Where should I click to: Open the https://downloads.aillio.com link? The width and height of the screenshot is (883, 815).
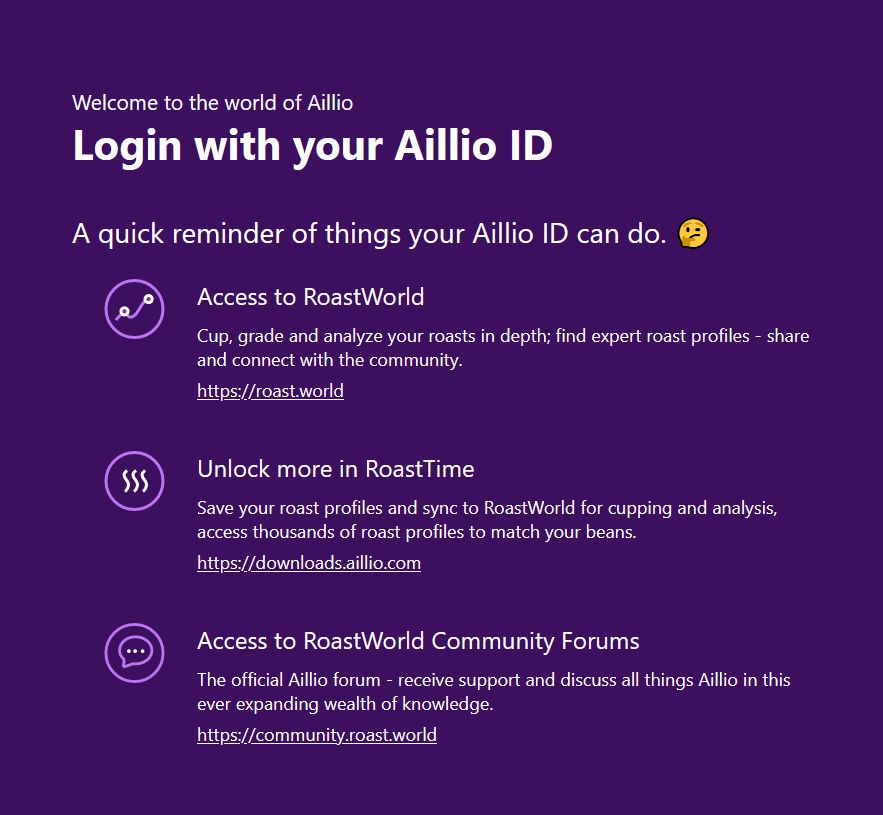pos(308,563)
